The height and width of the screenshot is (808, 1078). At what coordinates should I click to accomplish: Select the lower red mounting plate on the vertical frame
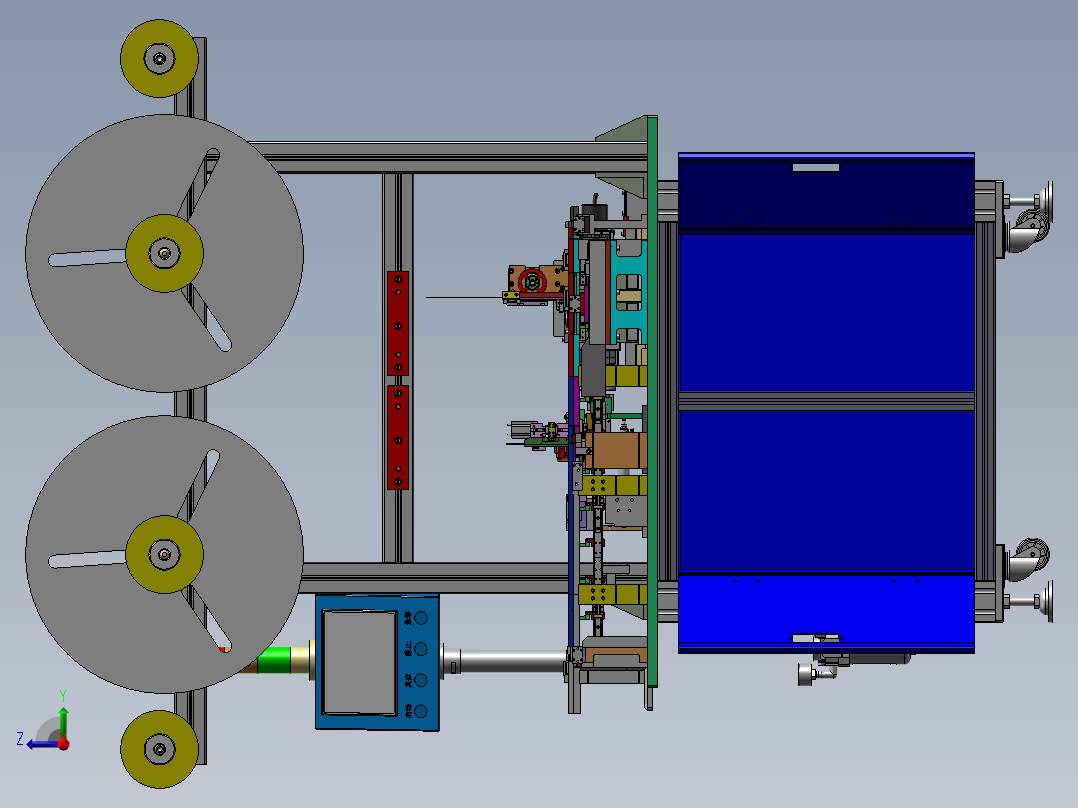pos(398,437)
